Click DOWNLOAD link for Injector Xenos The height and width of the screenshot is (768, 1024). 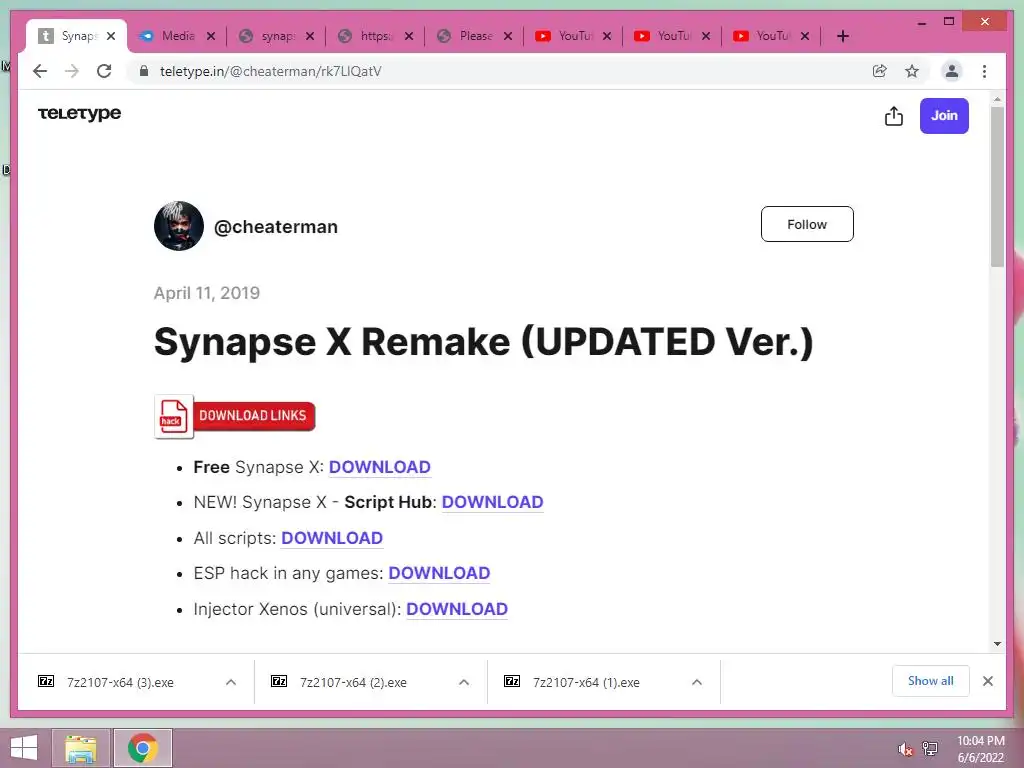(x=456, y=609)
